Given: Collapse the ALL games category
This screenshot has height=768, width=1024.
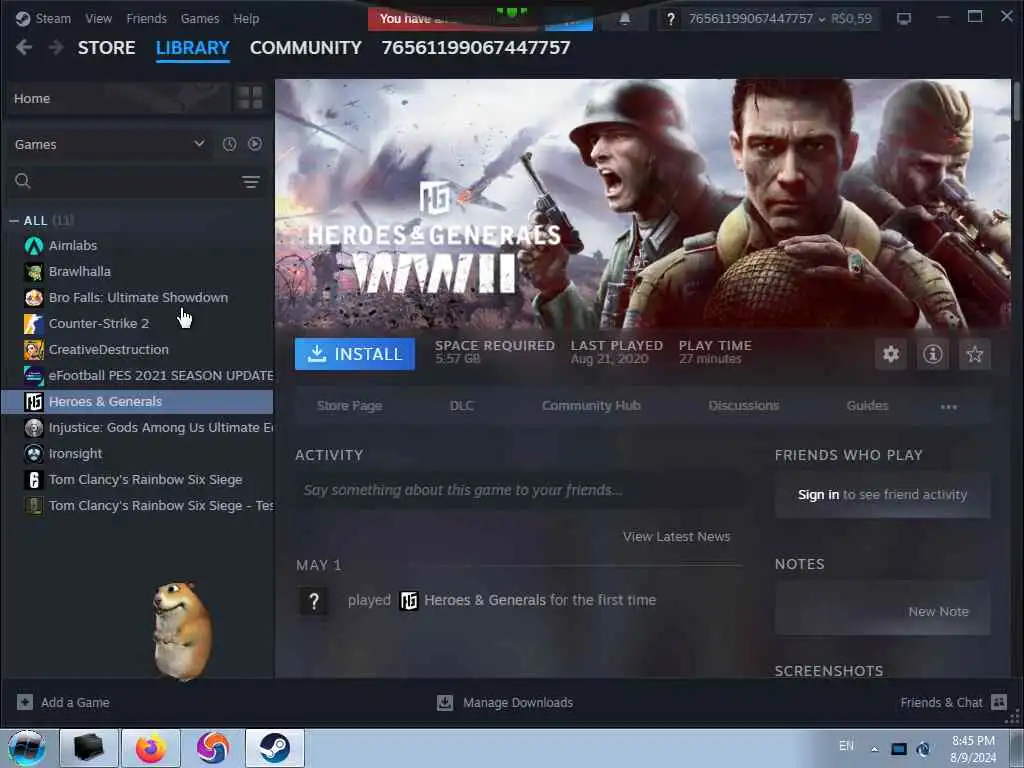Looking at the screenshot, I should point(14,221).
